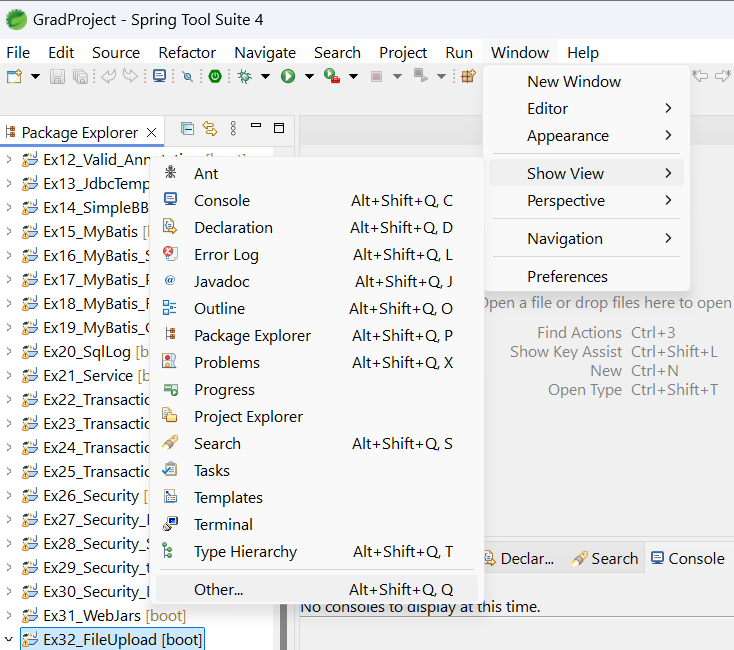Open the New wizard dropdown arrow

click(35, 76)
